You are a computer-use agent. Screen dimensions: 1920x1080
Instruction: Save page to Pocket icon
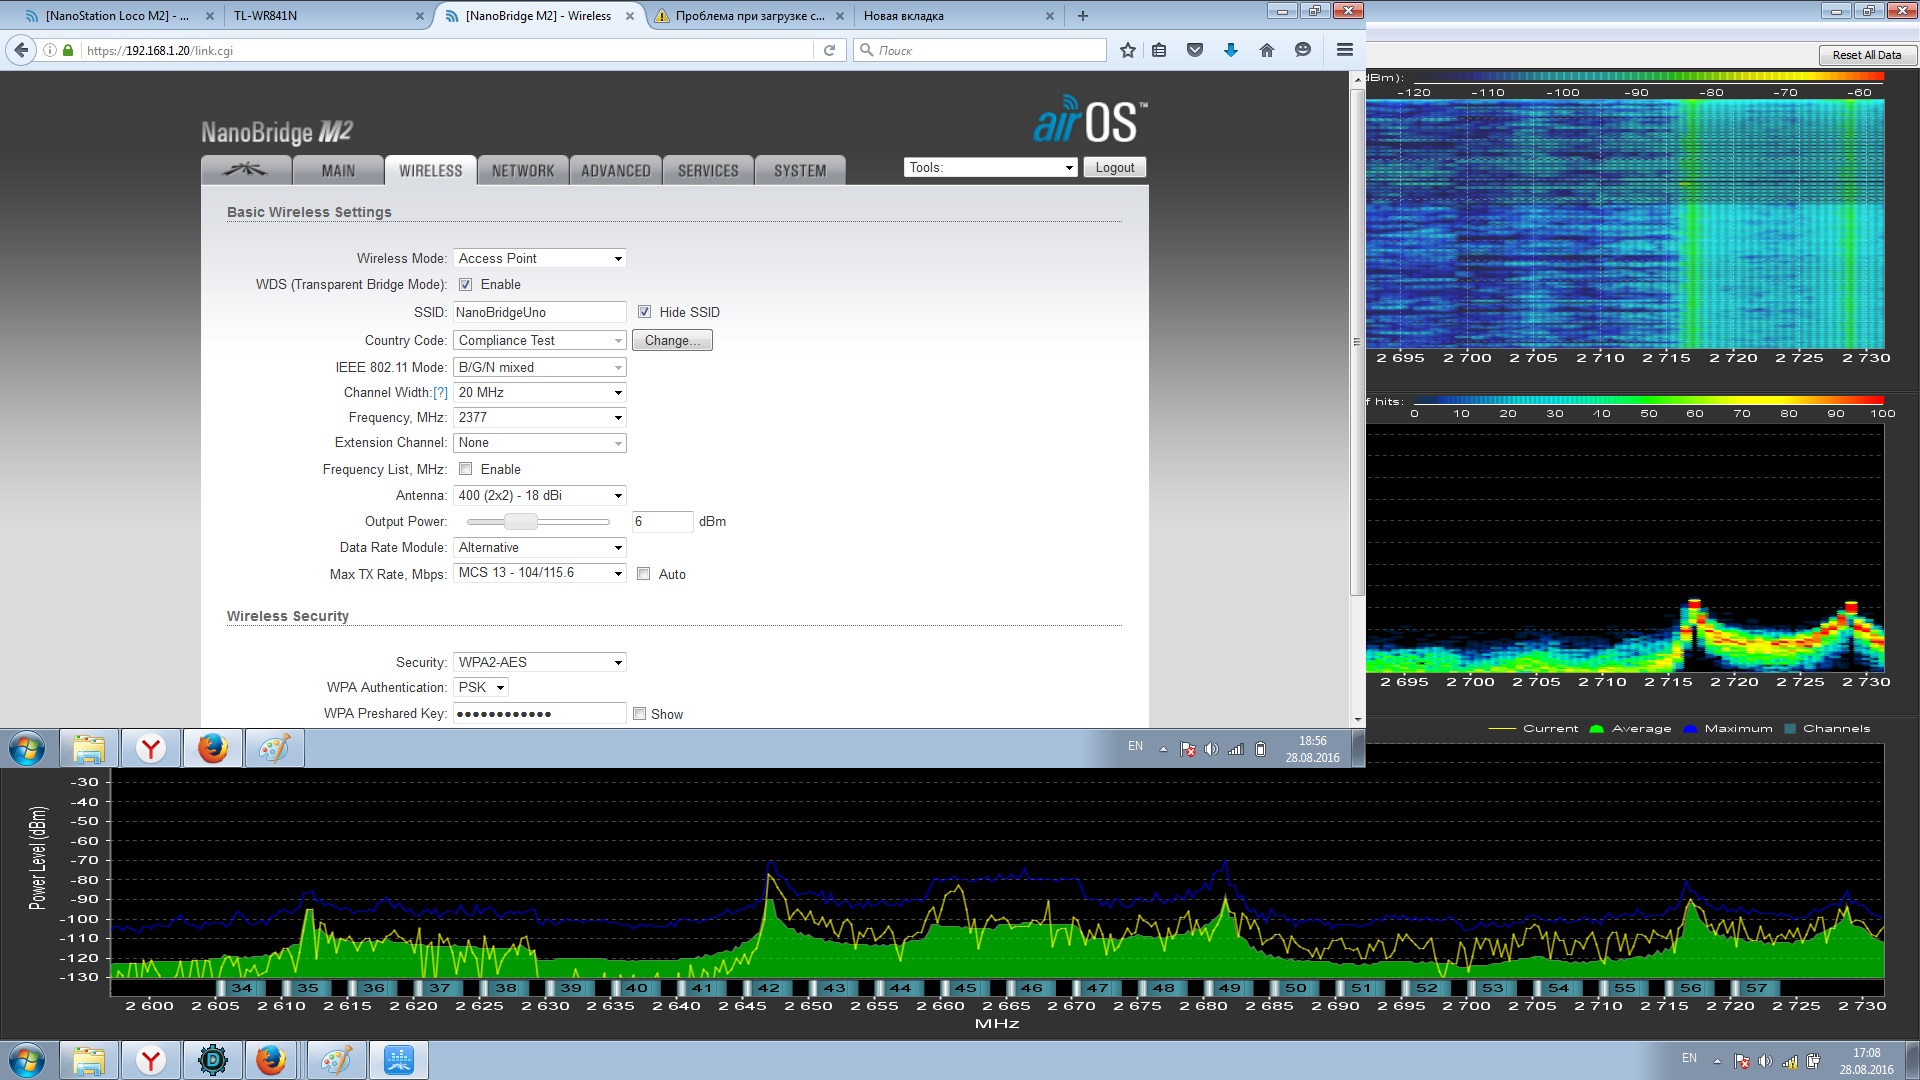1195,50
